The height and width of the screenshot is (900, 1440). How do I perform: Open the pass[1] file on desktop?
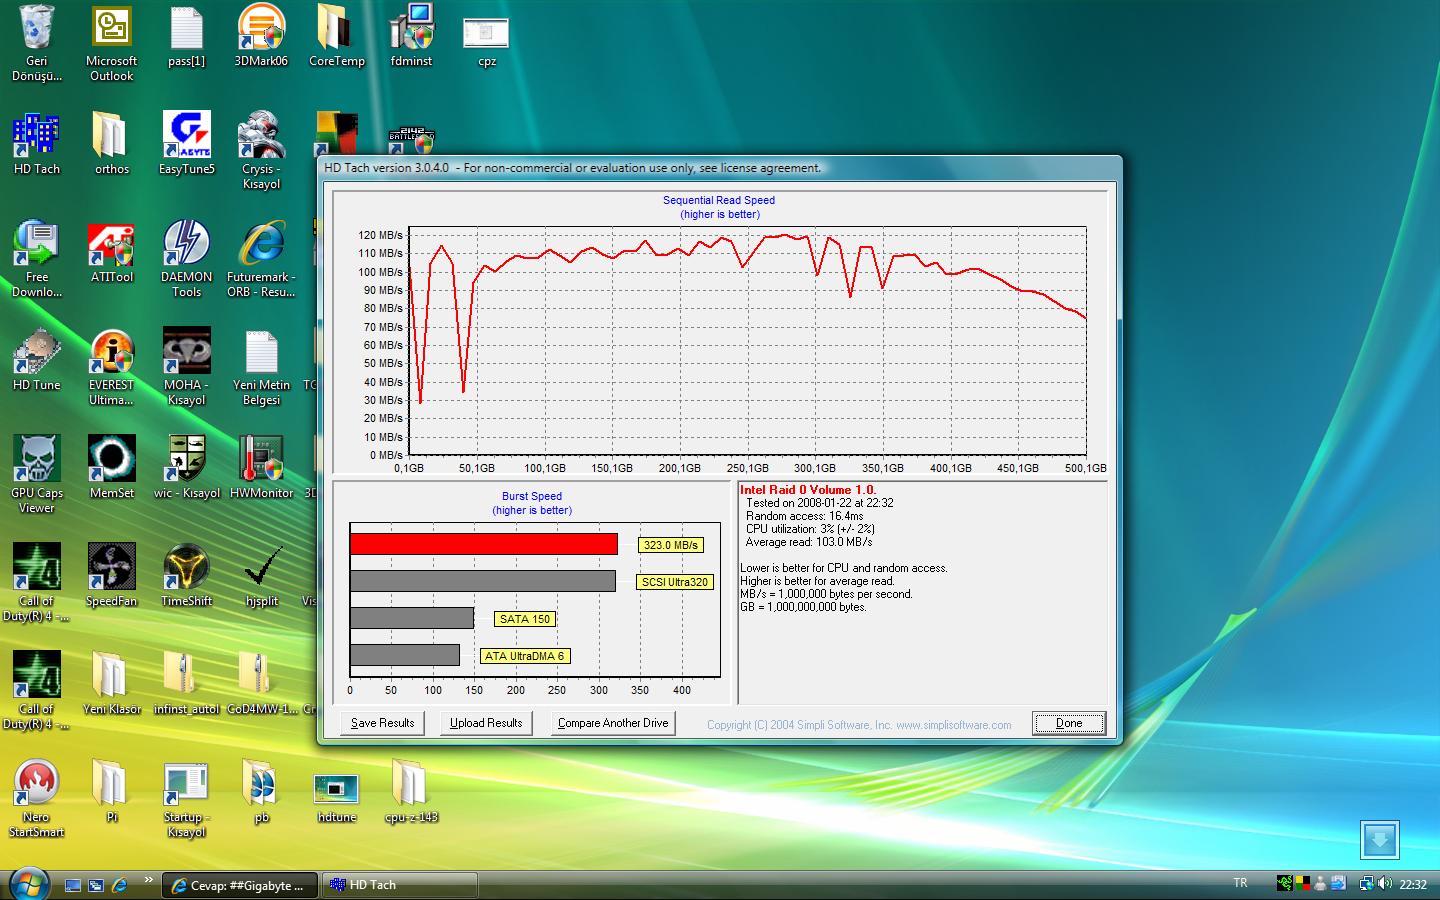tap(187, 36)
